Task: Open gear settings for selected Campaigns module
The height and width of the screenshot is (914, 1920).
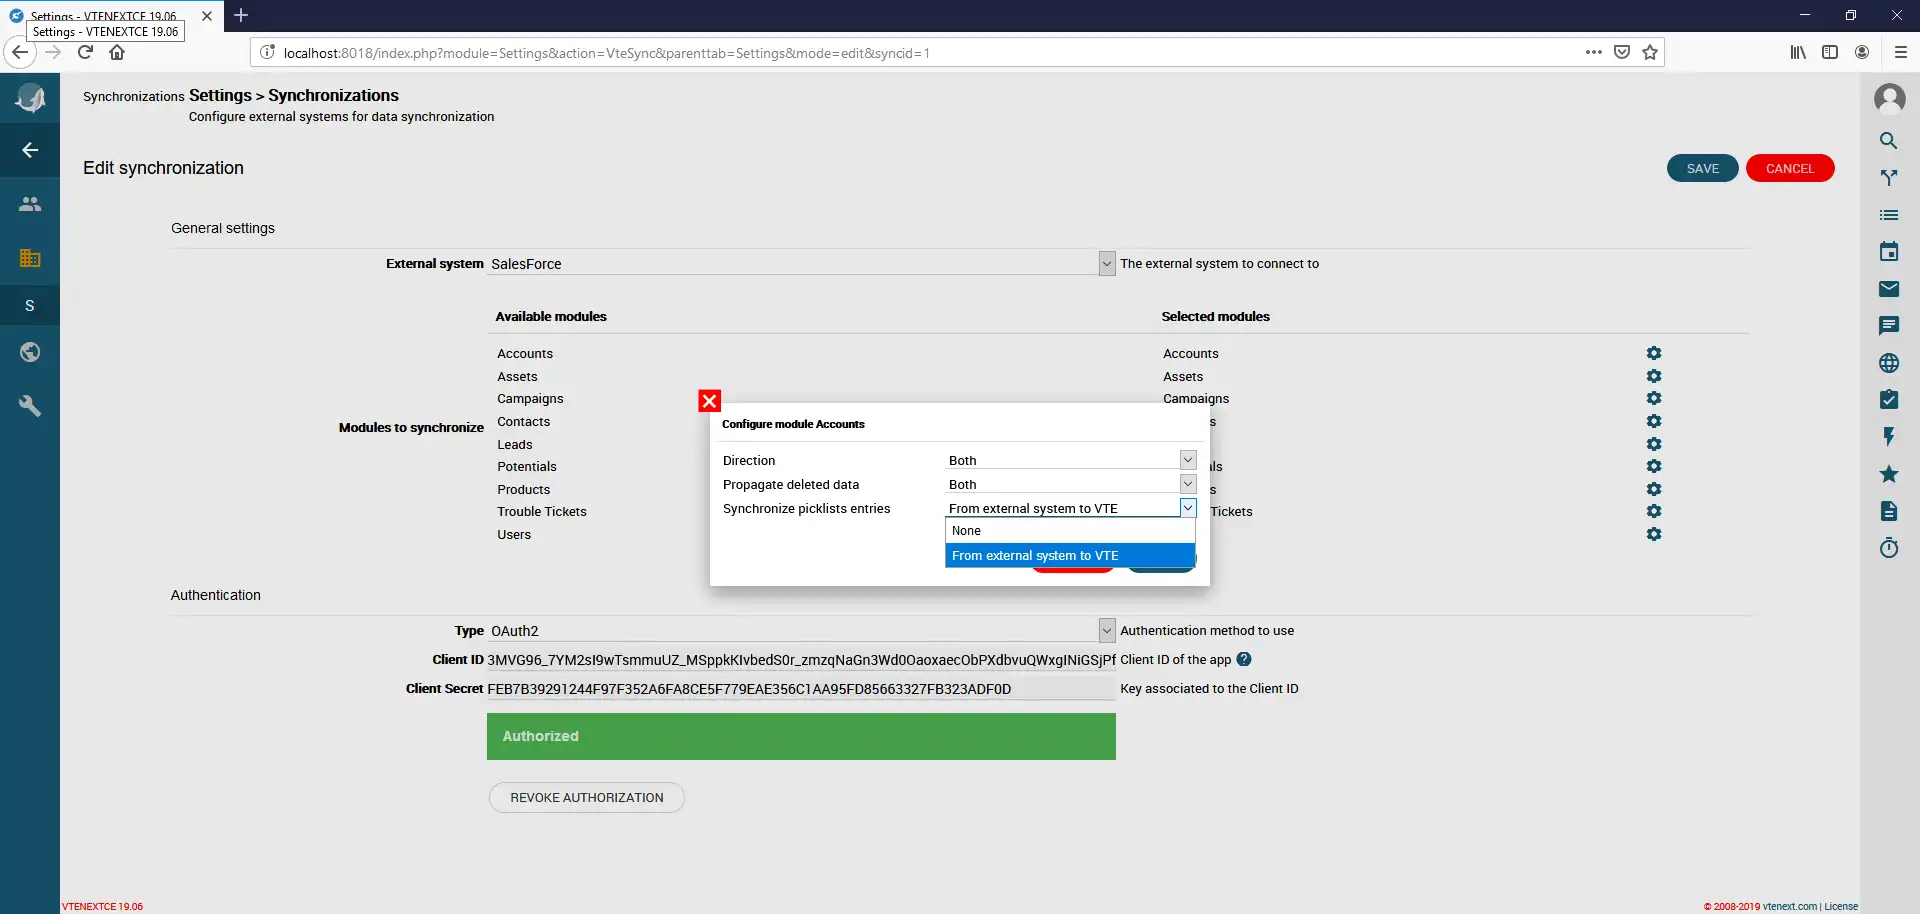Action: coord(1654,398)
